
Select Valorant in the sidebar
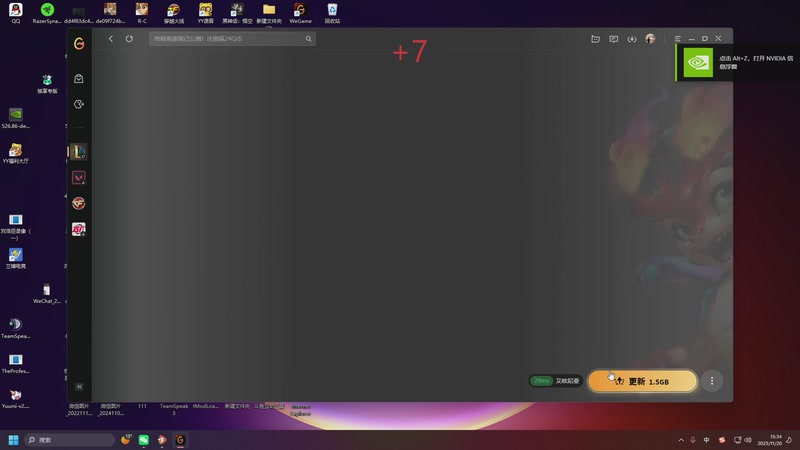pos(79,178)
